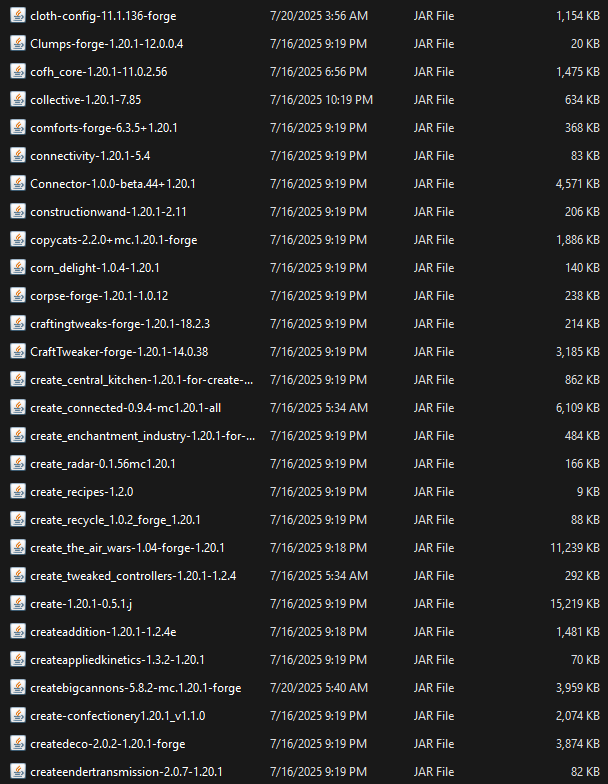
Task: Click the icon of create_connected-0.9.4-mc1.20.1-all
Action: 18,408
